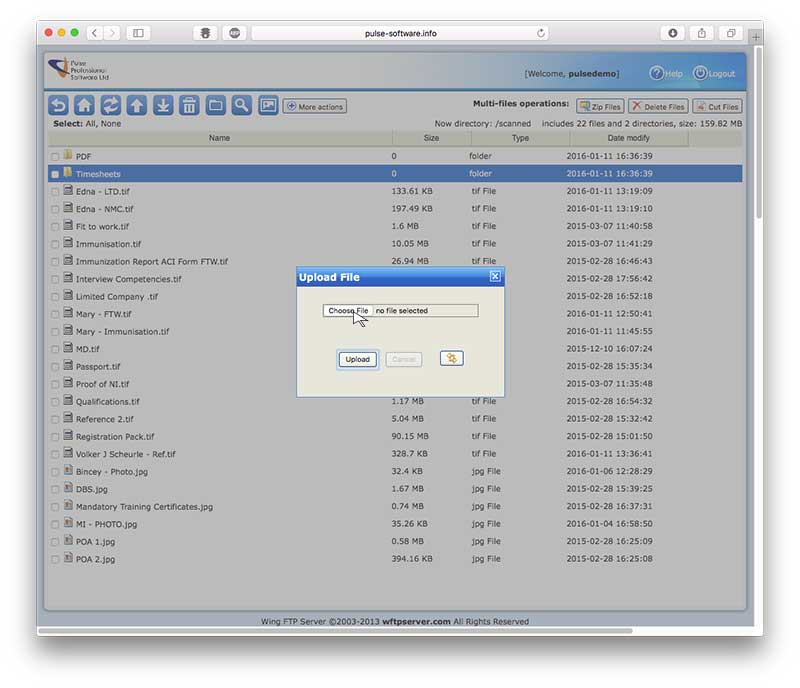Open the Search magnifier tool
This screenshot has width=800, height=688.
tap(241, 105)
